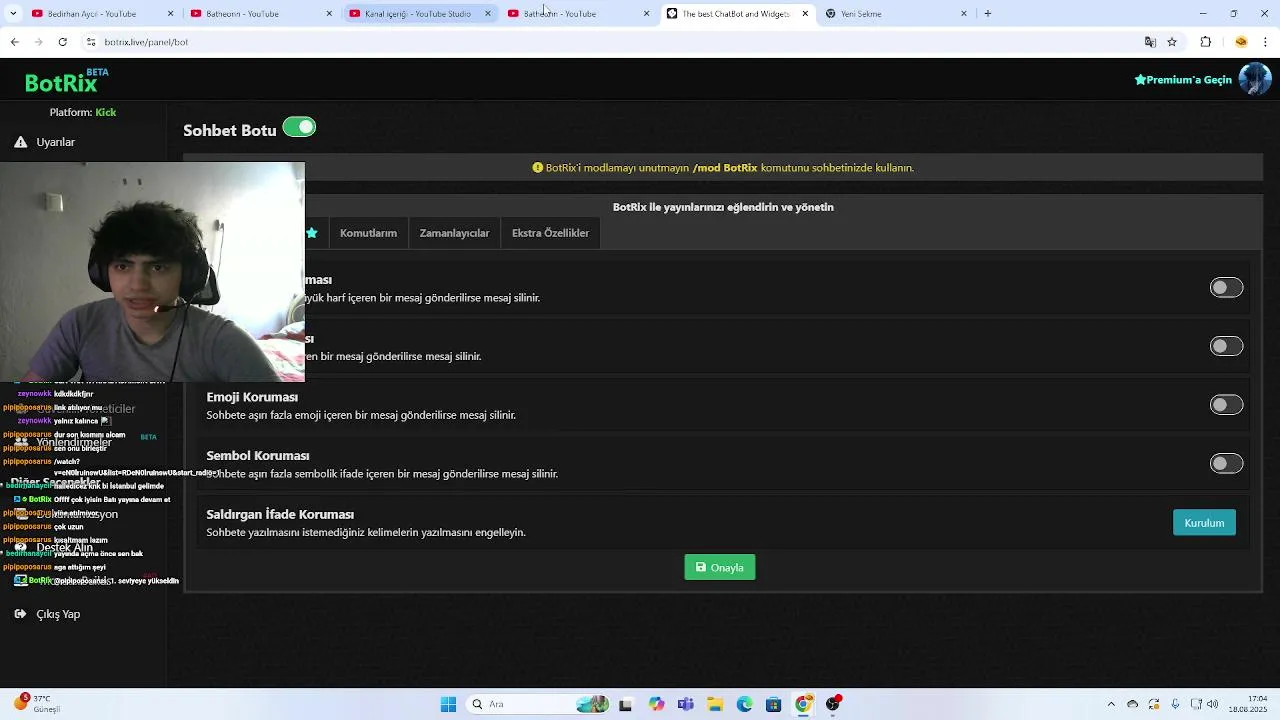Bookmark this page with star icon
1280x720 pixels.
pos(1172,42)
